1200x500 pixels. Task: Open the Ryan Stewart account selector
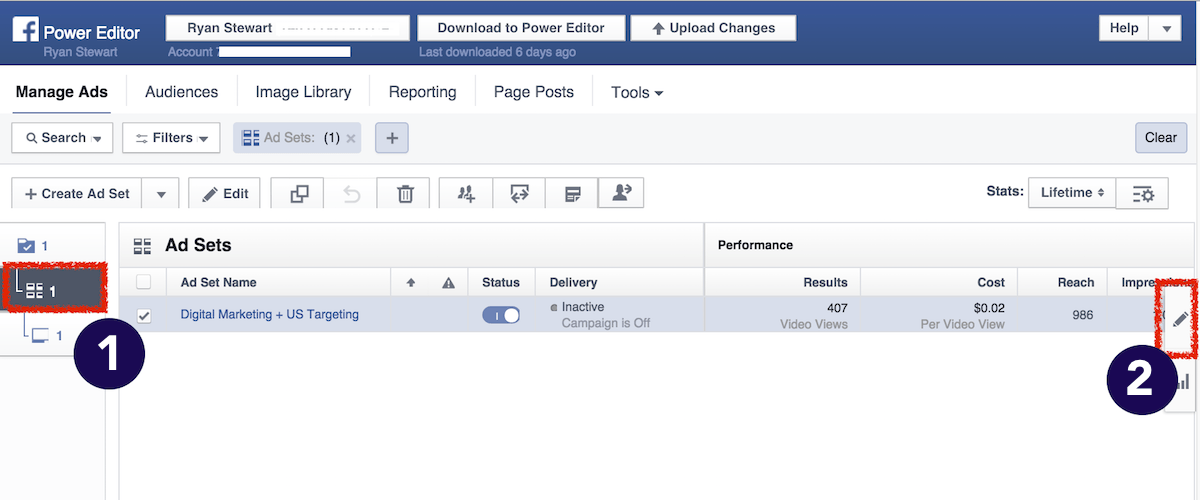point(287,28)
